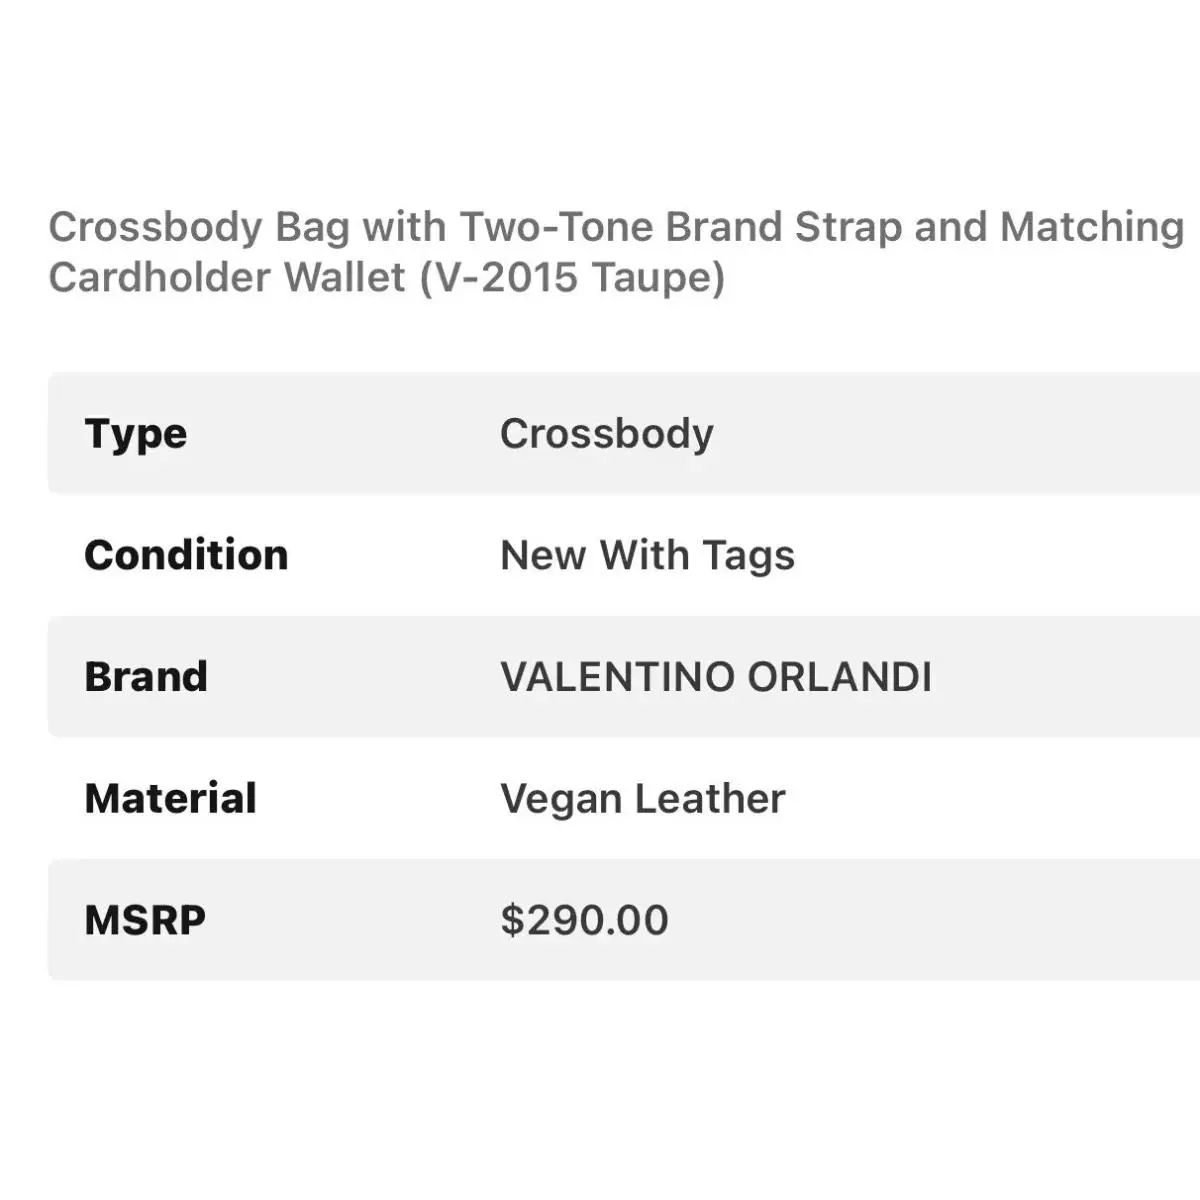Select the Type label
1200x1200 pixels.
(136, 435)
